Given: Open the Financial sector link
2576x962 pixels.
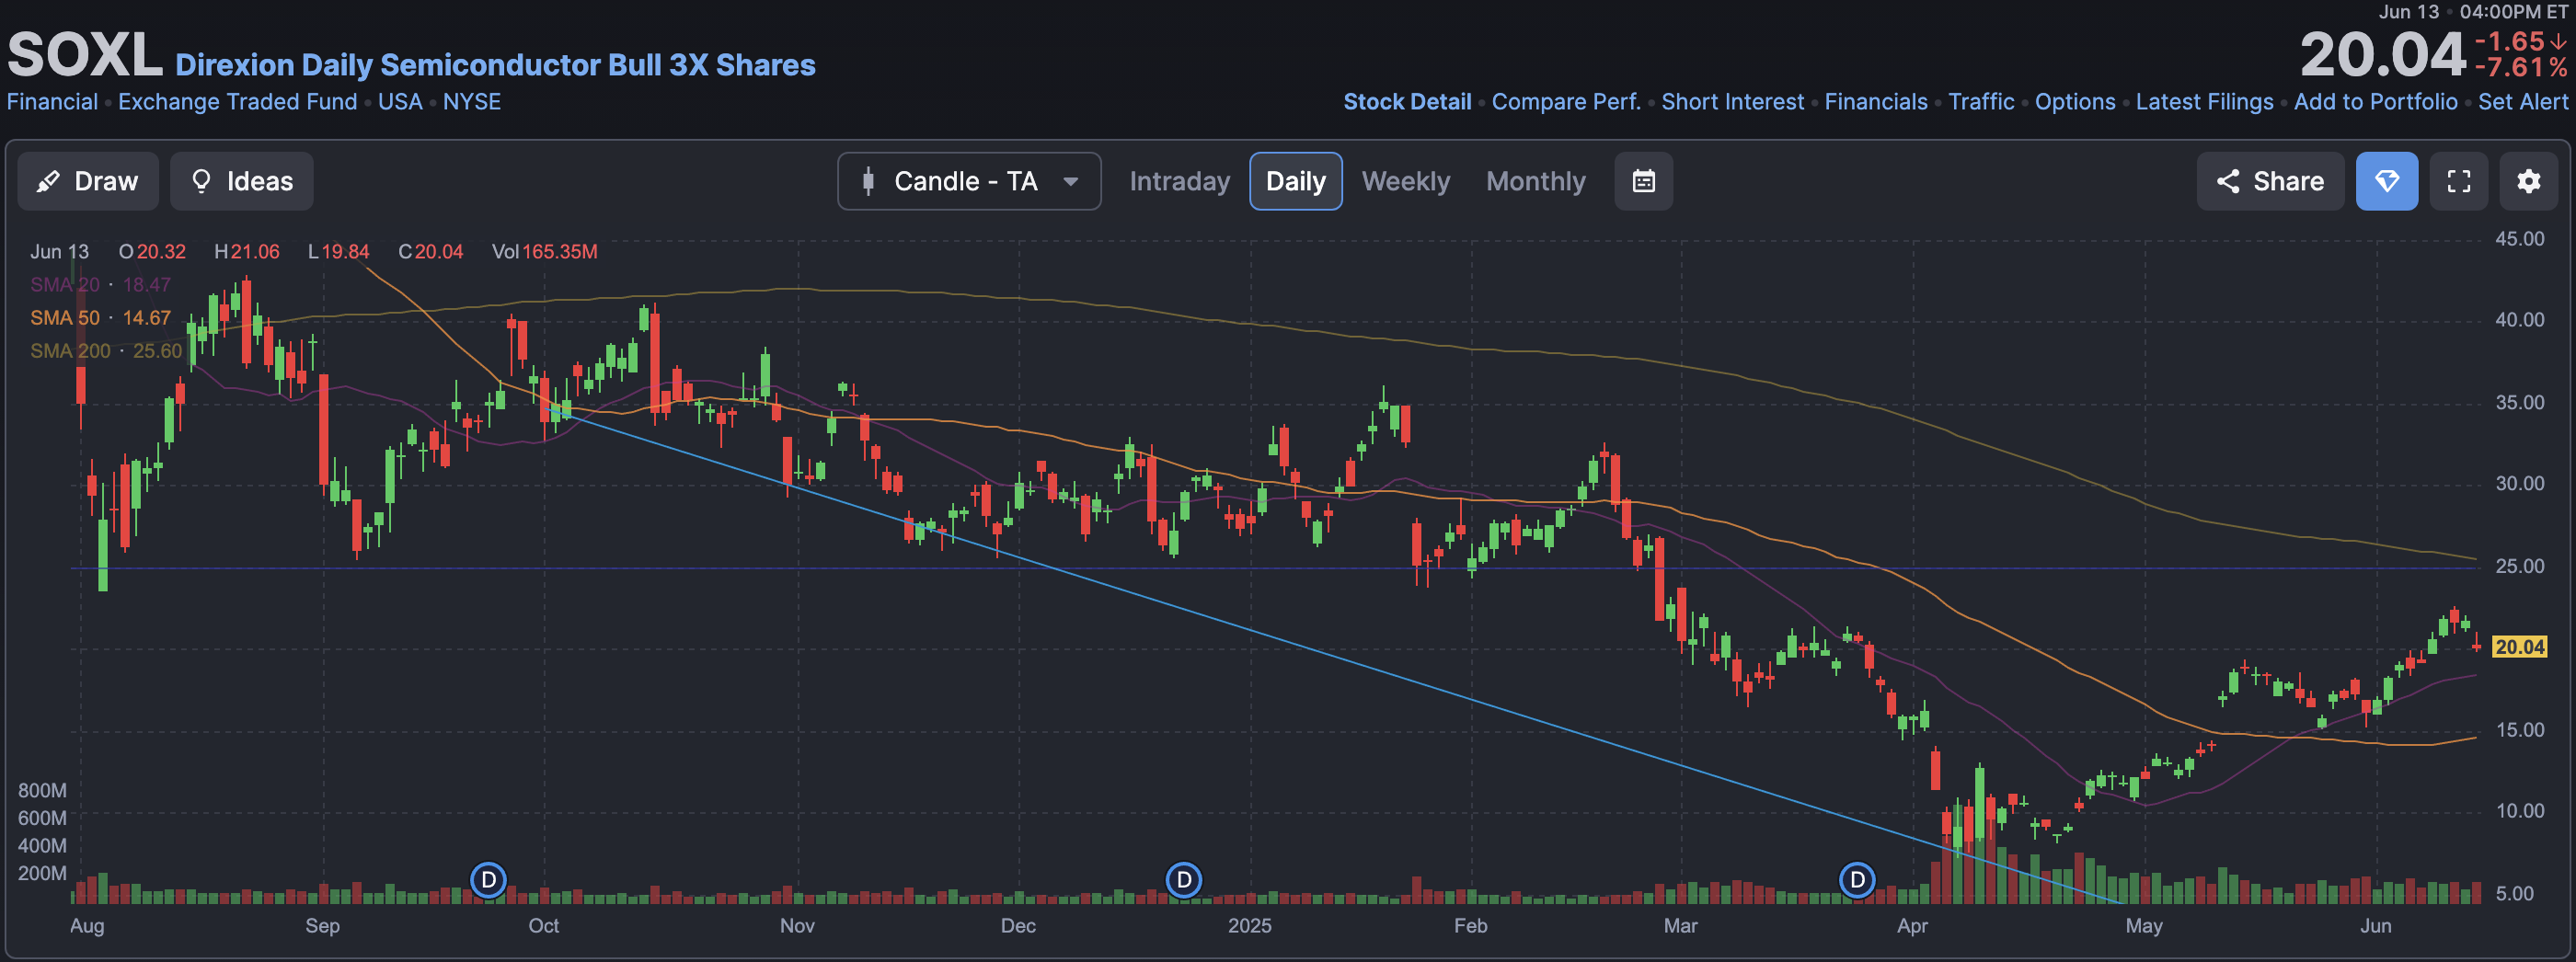Looking at the screenshot, I should point(52,102).
